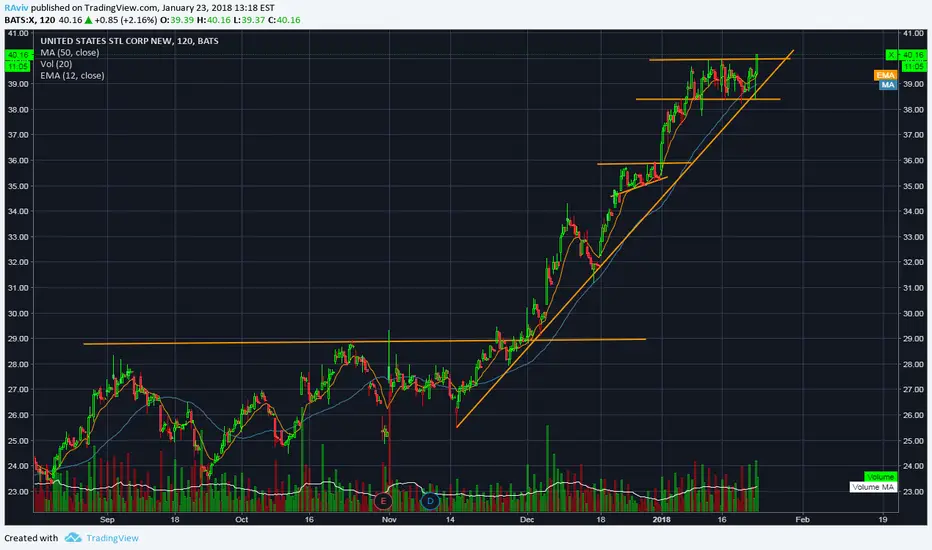932x550 pixels.
Task: Select the orange EMA axis label
Action: point(886,75)
